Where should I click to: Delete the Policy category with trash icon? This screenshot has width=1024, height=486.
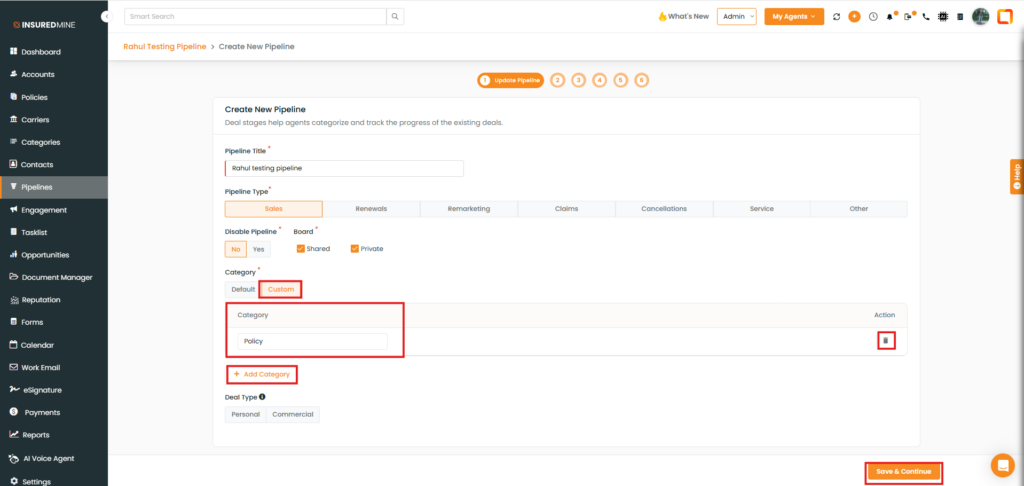[885, 341]
